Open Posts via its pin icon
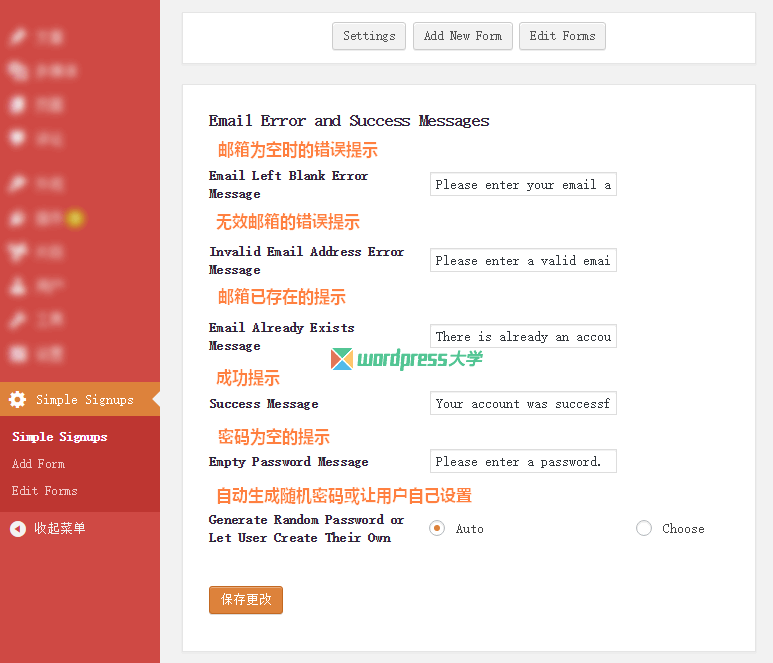 pos(17,37)
